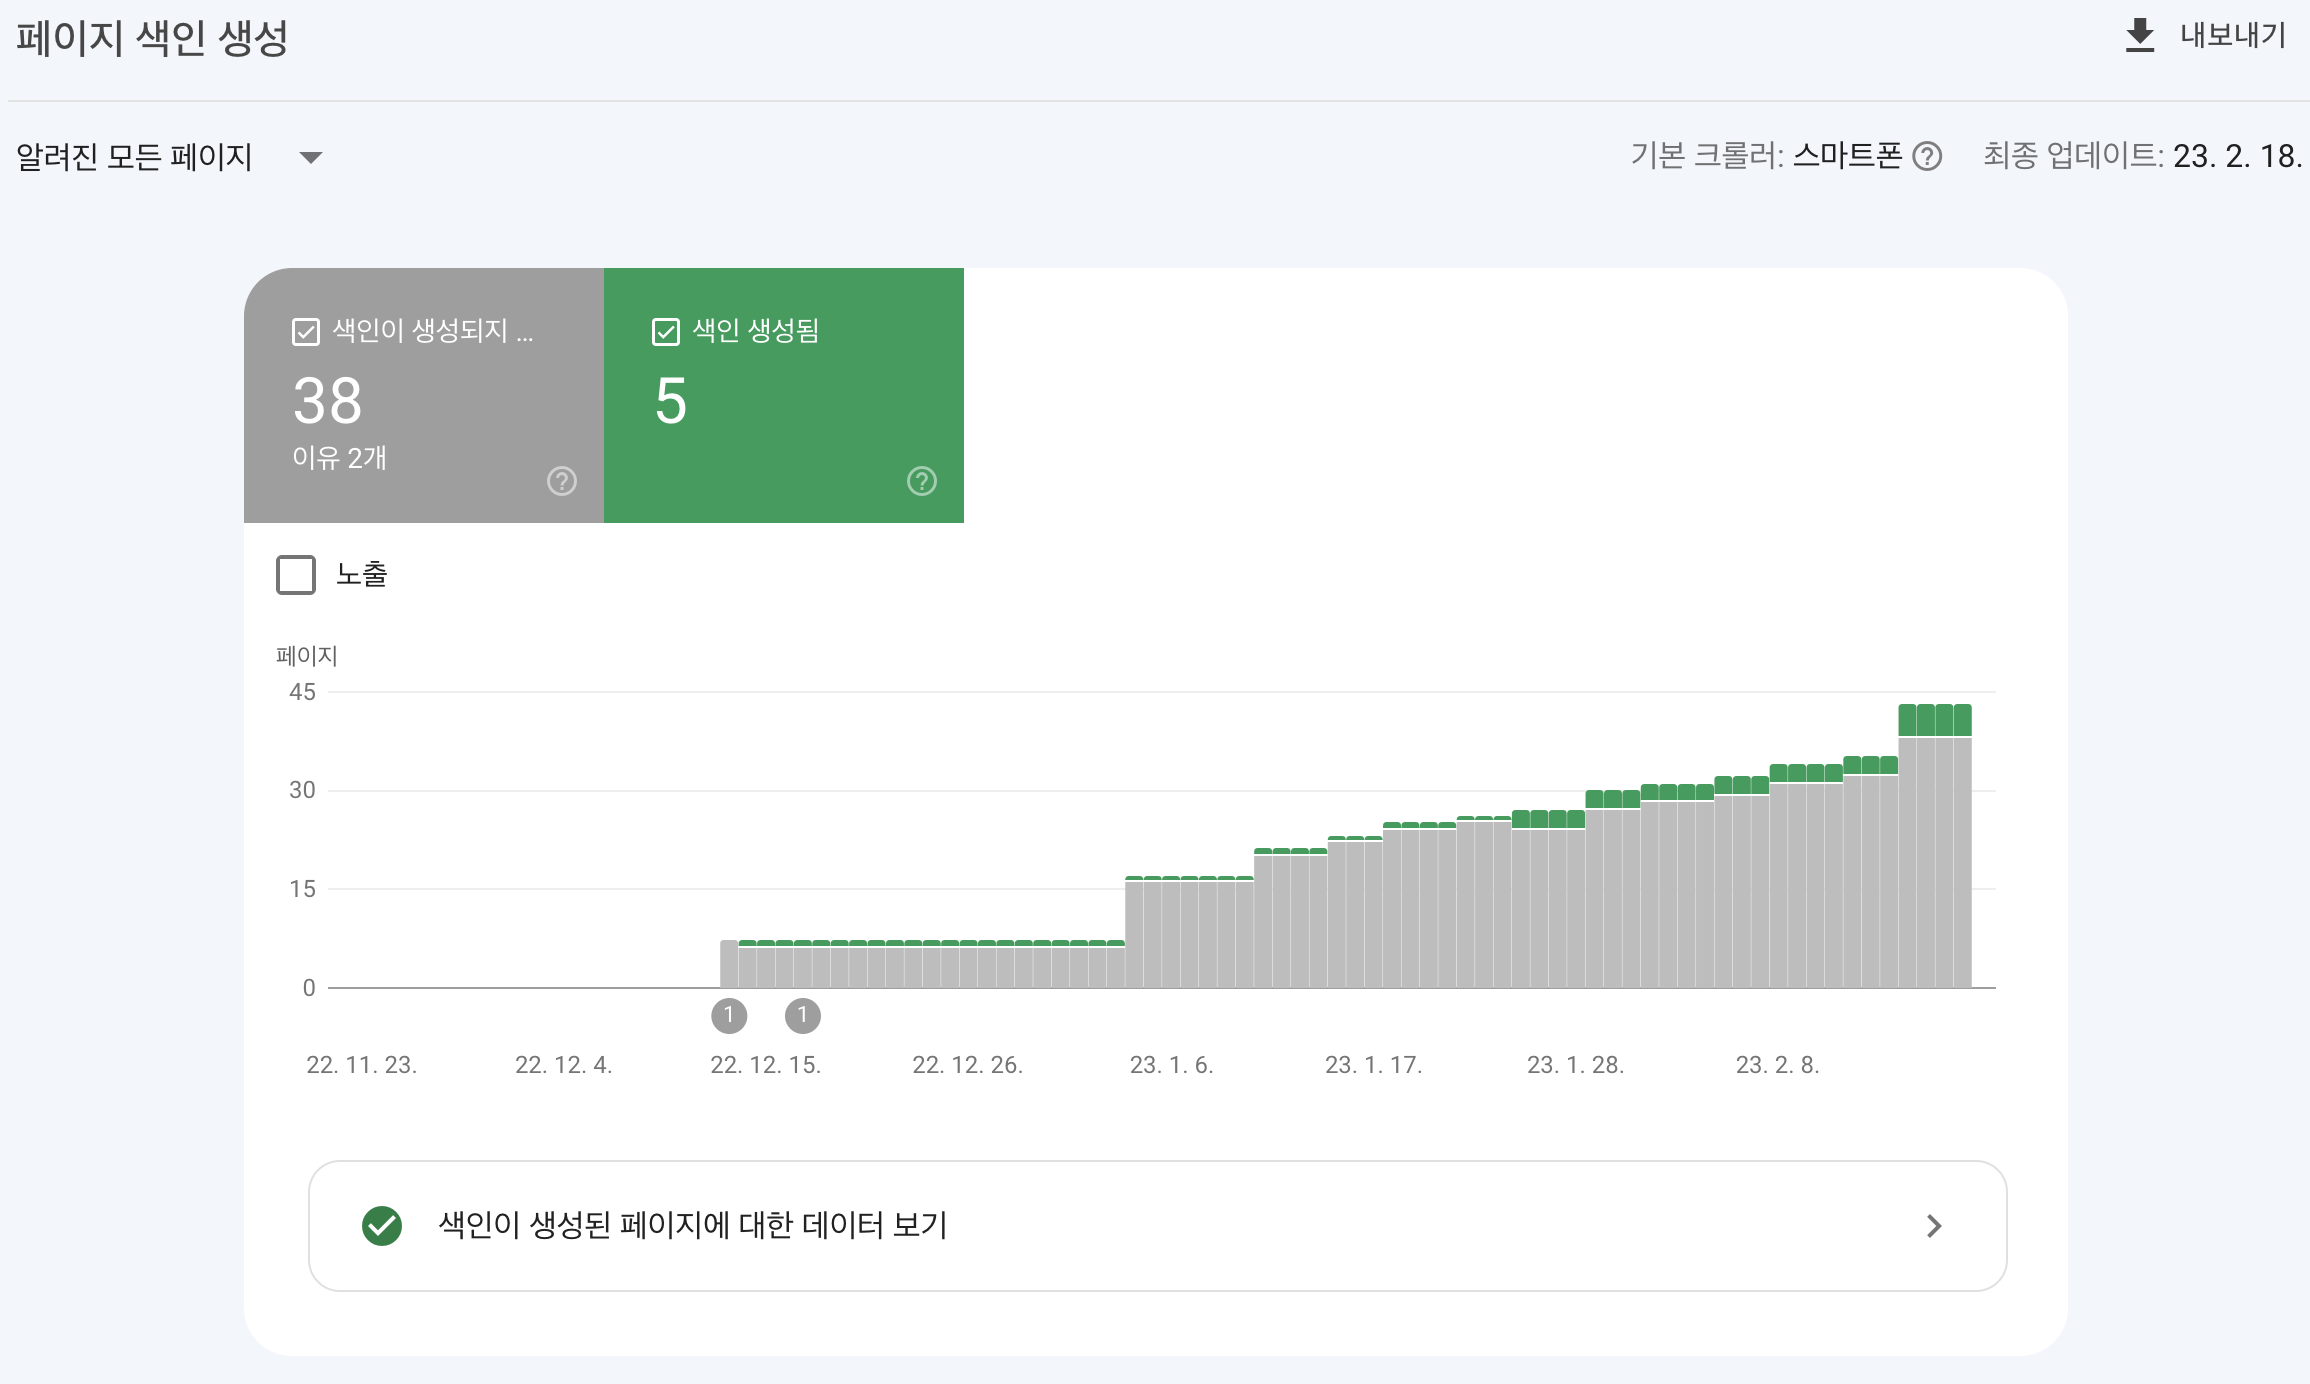
Task: Open 색인이 생성된 페이지에 대한 데이터 보기 link
Action: 692,1226
